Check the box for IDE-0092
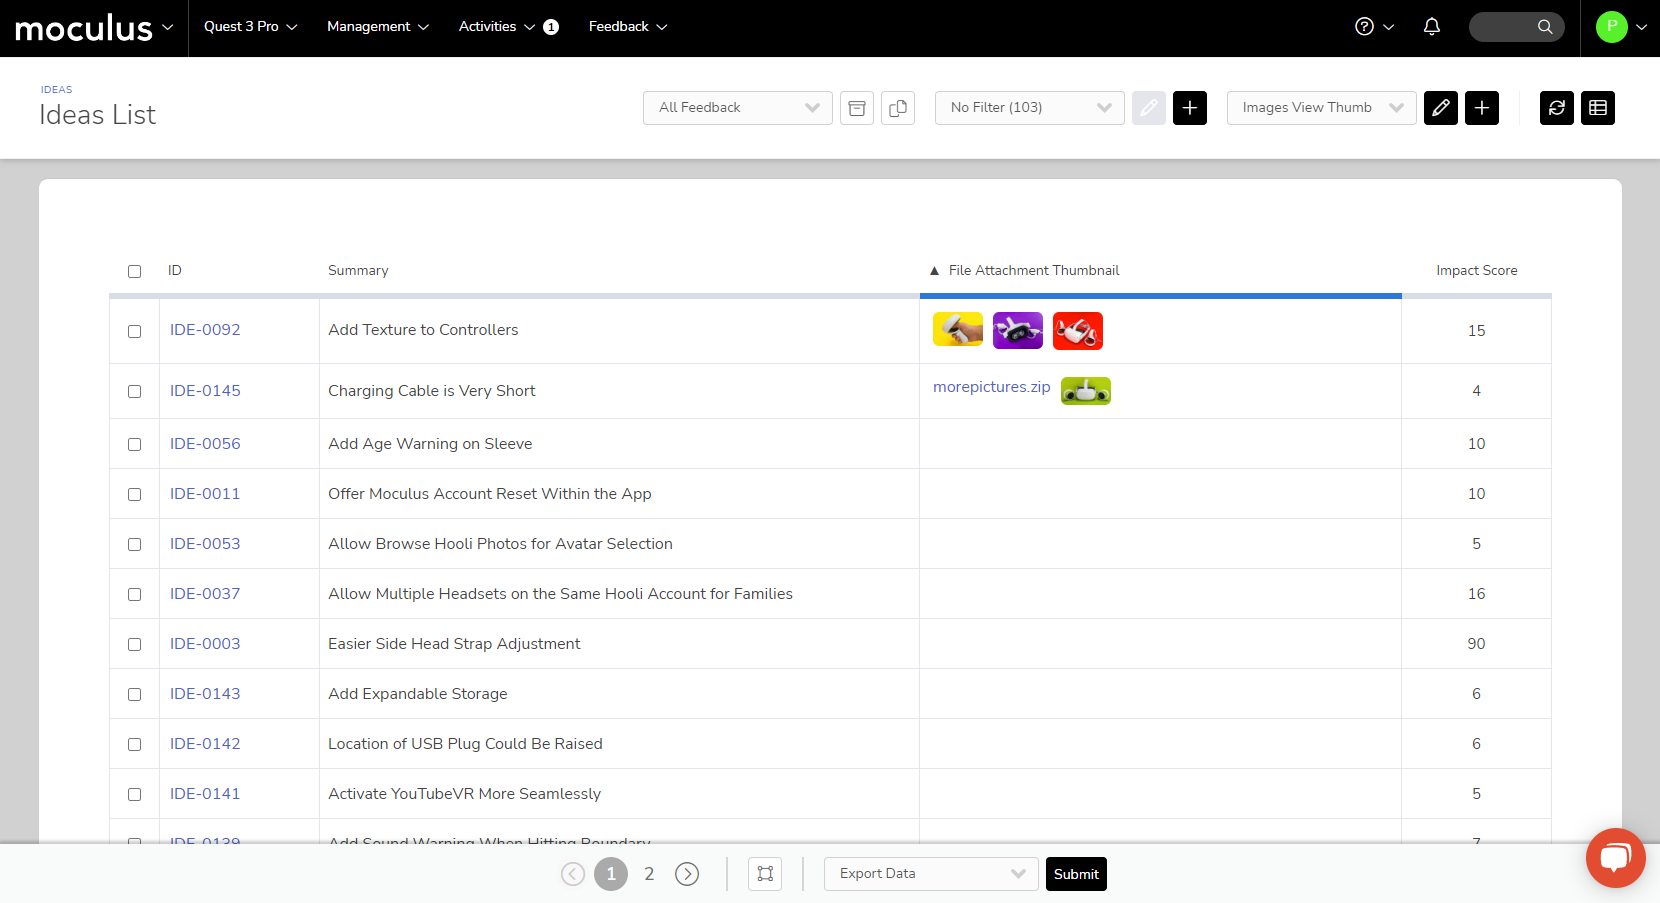The width and height of the screenshot is (1660, 903). click(x=135, y=331)
